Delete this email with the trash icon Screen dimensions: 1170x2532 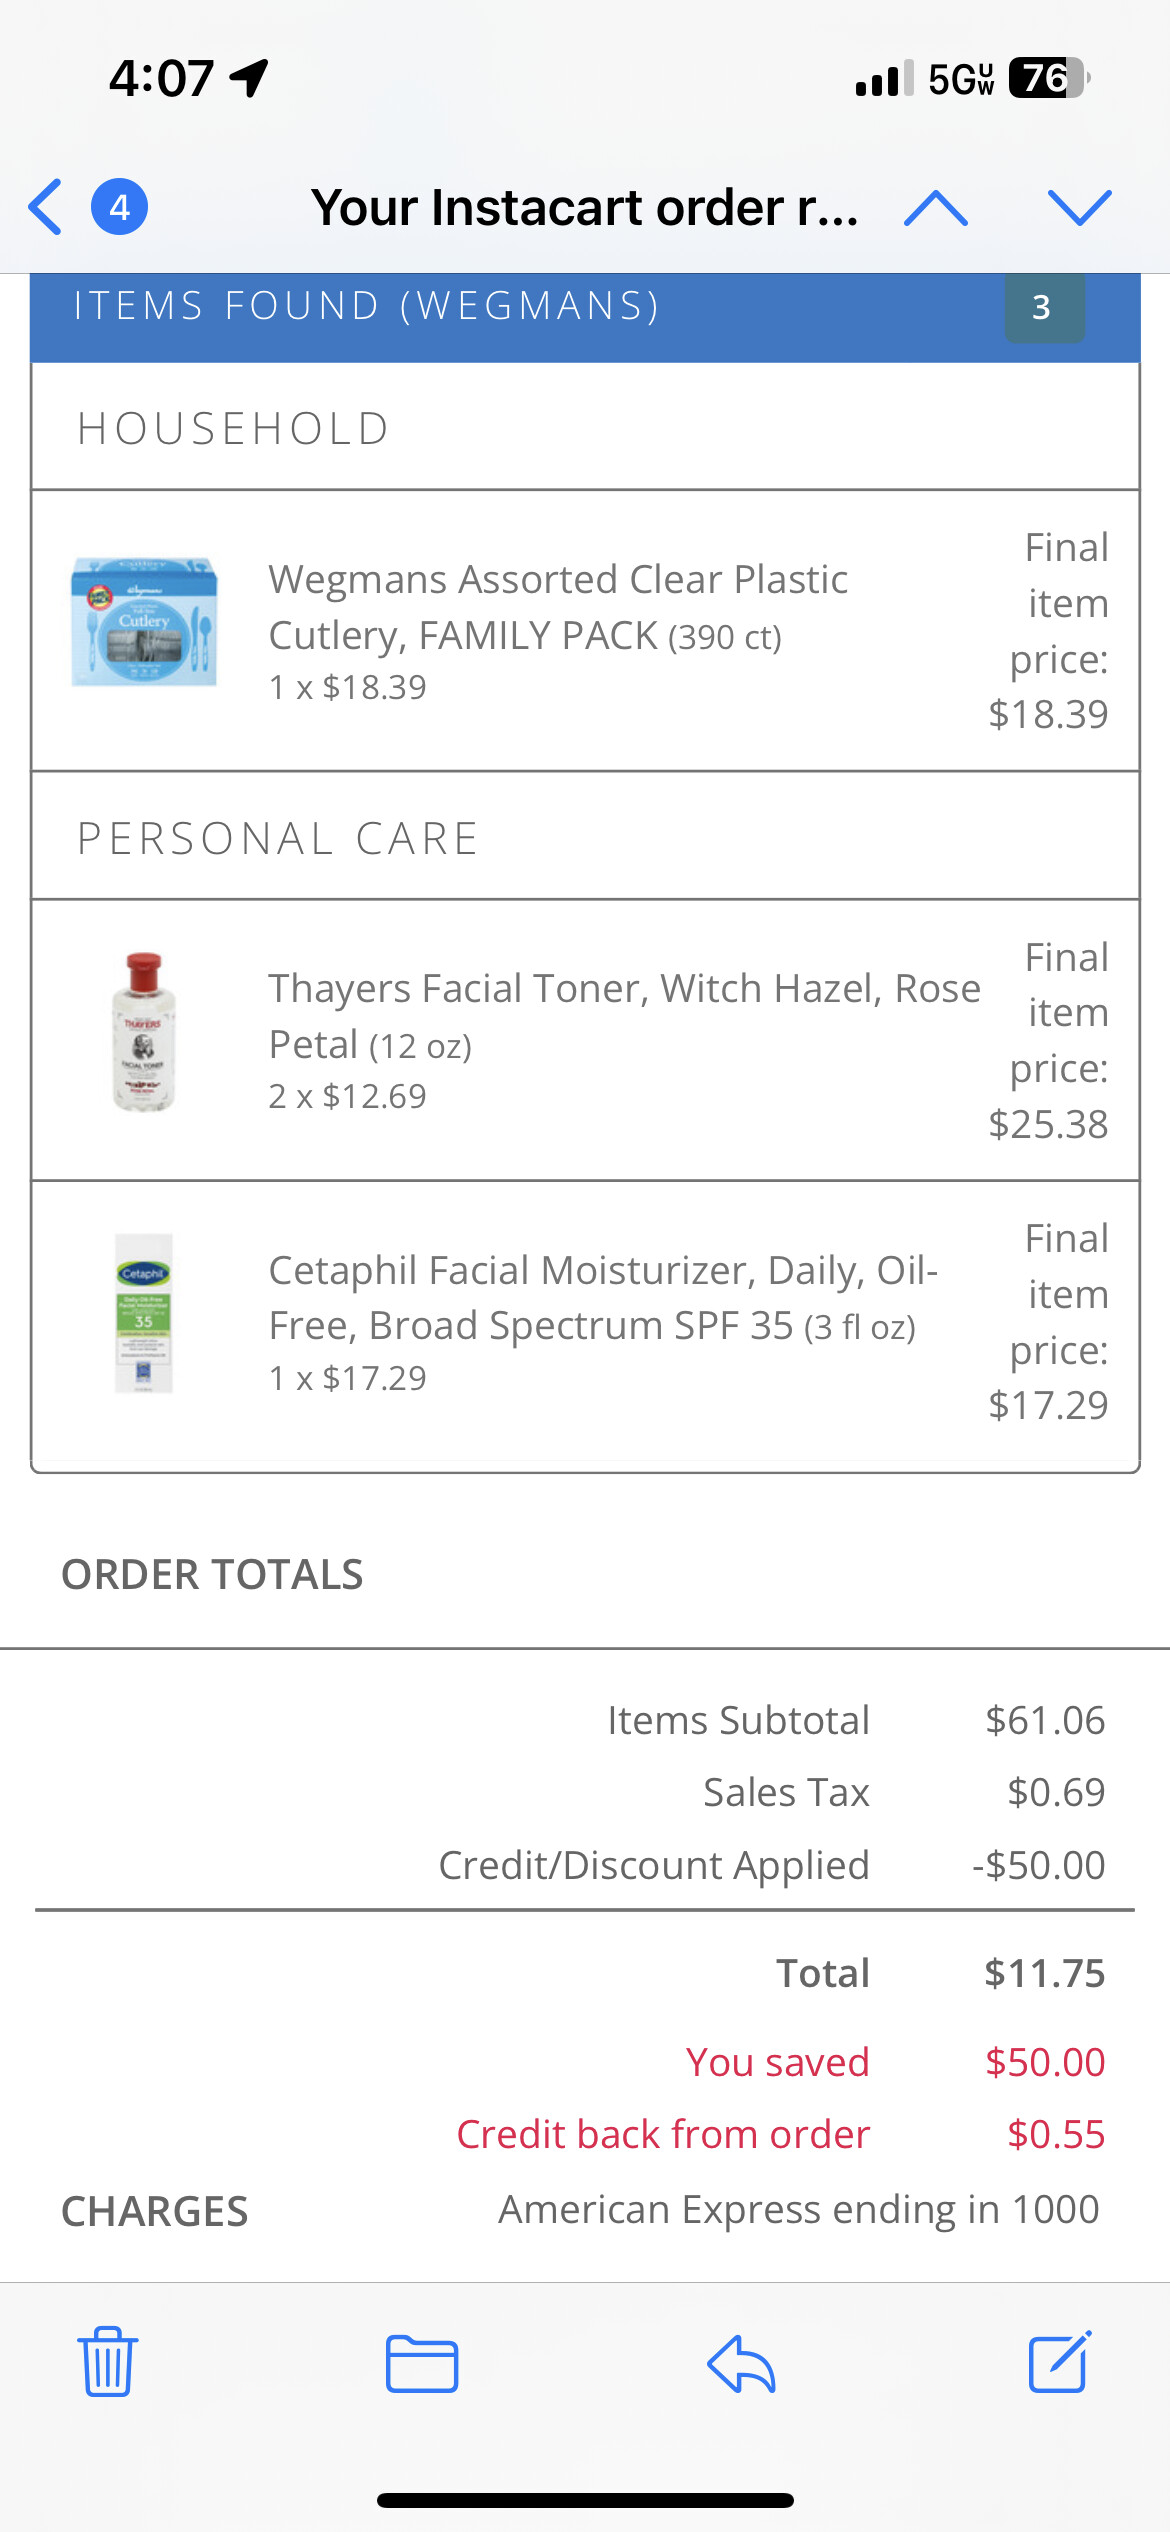[x=107, y=2362]
